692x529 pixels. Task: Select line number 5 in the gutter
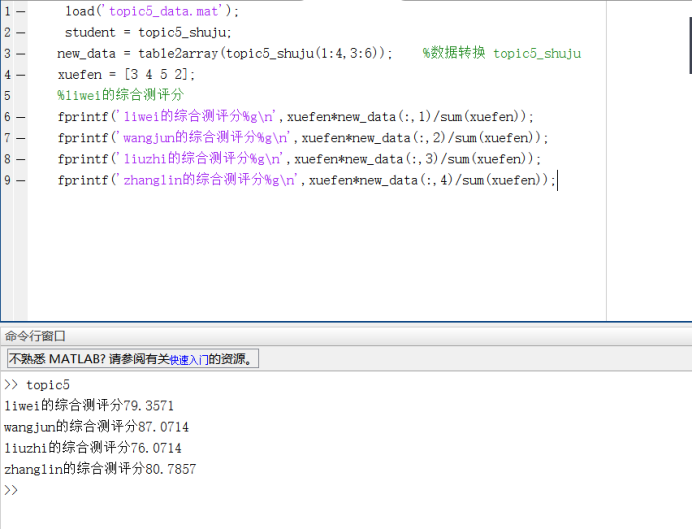click(7, 96)
